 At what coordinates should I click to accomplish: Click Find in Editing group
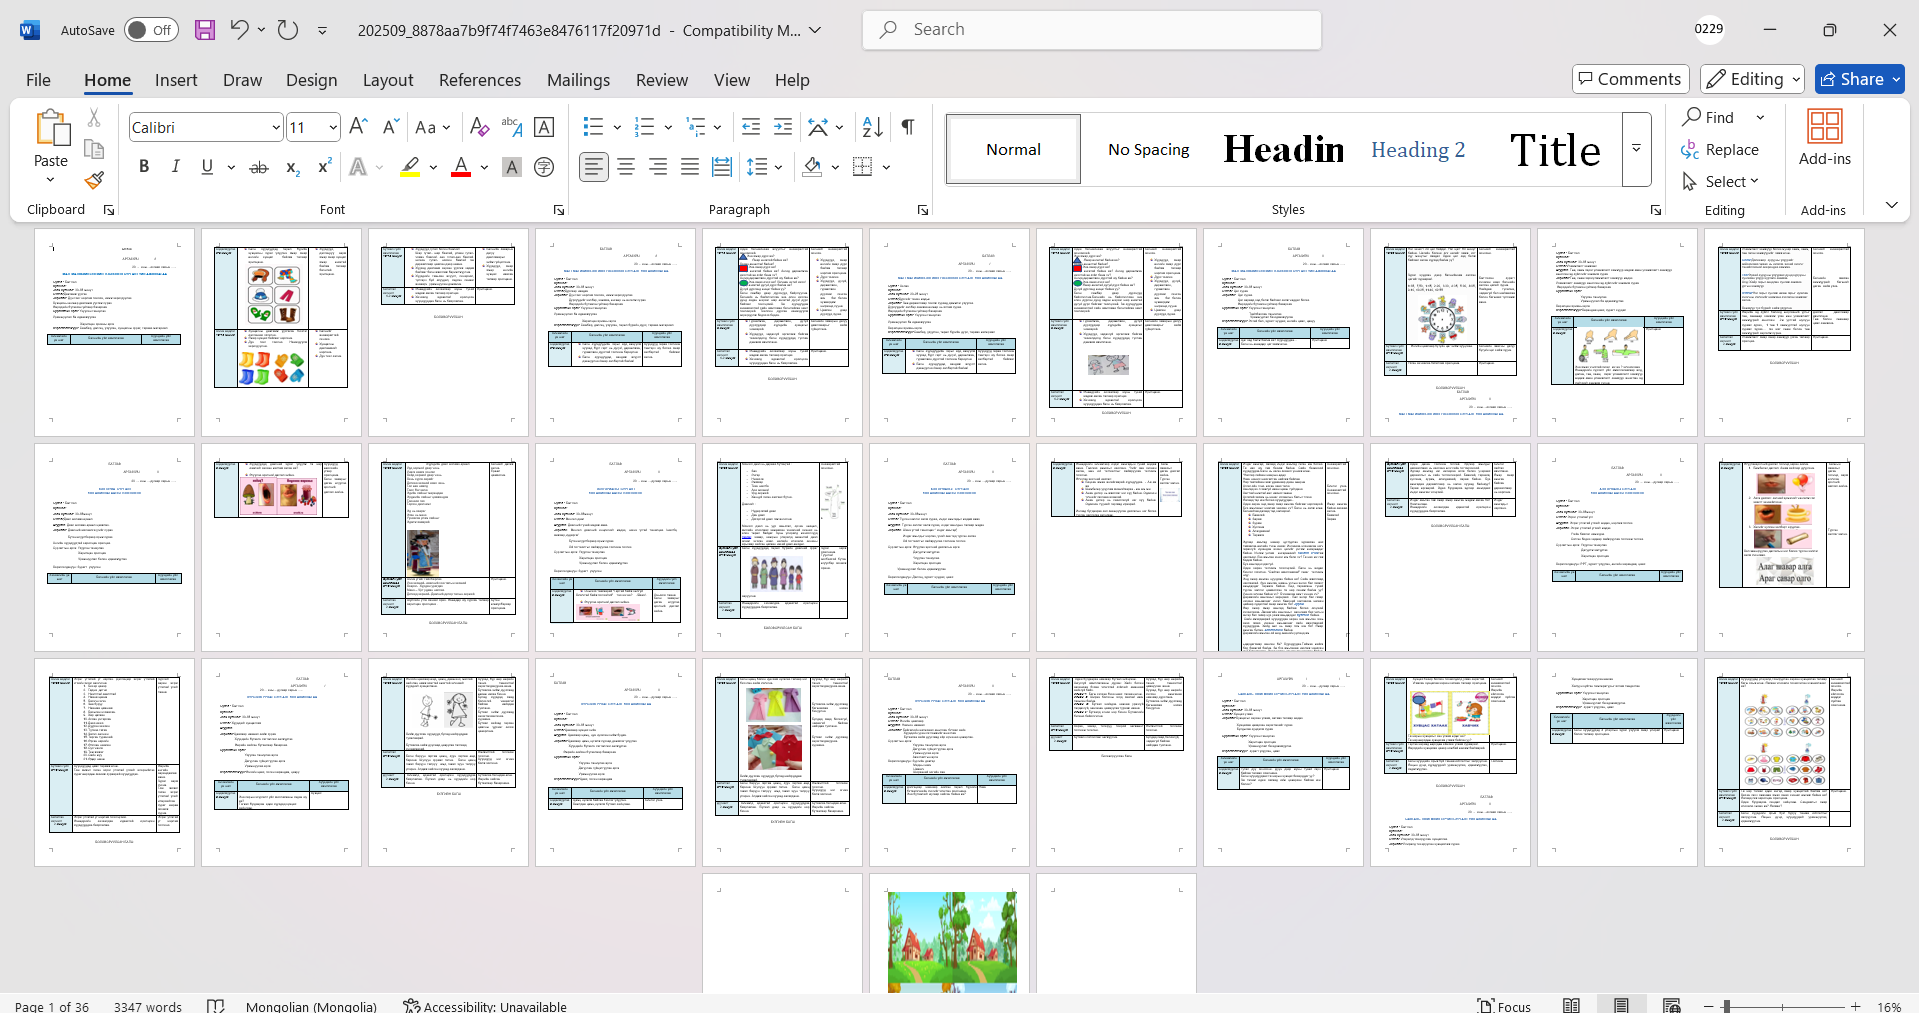pos(1709,117)
